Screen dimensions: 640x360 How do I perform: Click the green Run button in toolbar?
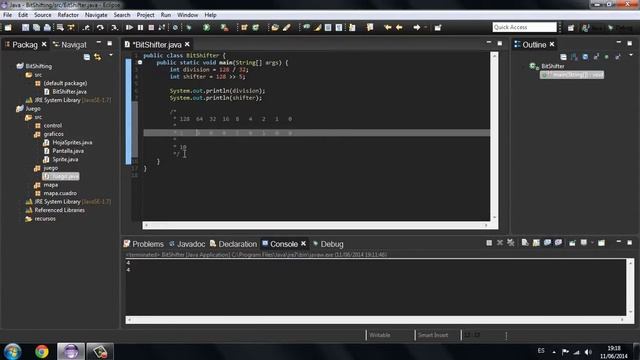click(x=207, y=27)
